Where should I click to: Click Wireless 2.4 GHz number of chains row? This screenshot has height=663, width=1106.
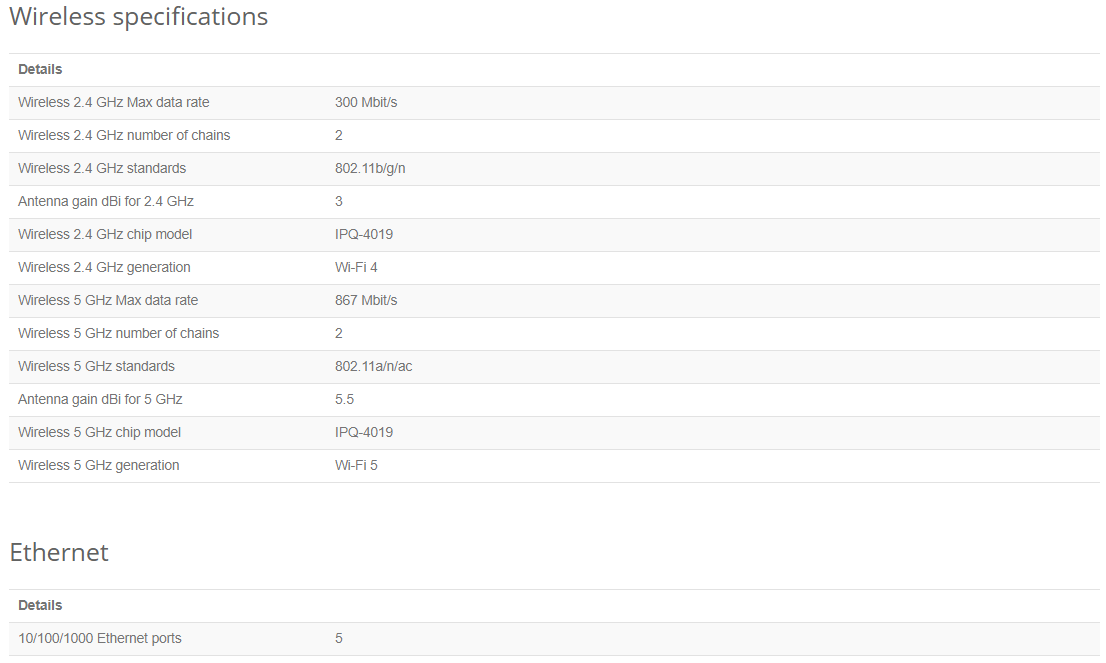point(554,135)
